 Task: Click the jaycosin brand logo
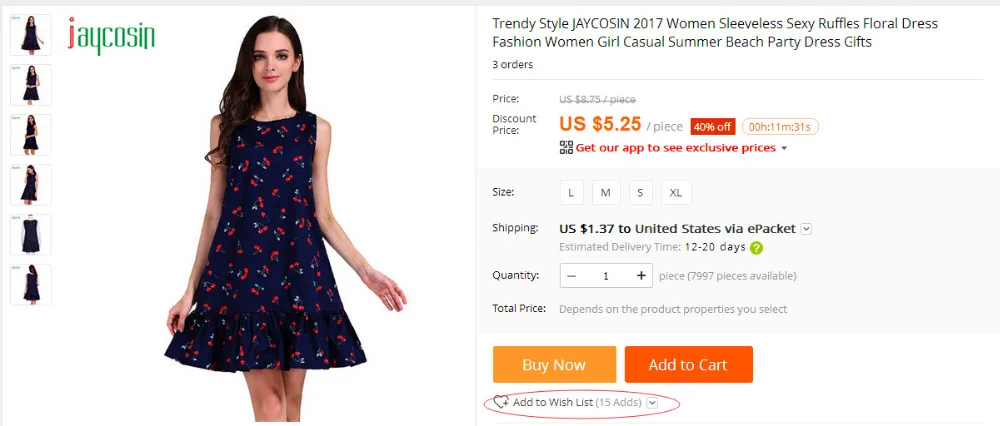111,36
